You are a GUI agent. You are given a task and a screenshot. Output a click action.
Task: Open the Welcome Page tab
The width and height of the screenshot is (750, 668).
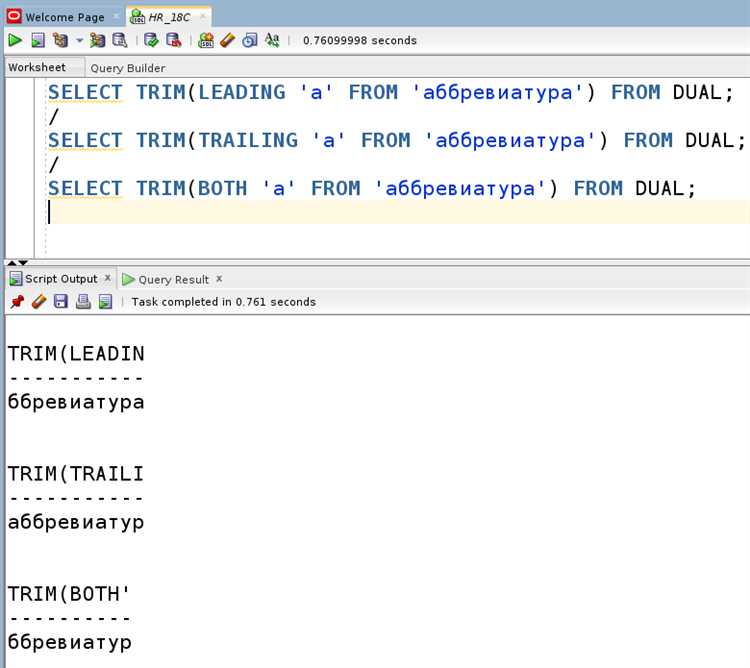click(x=64, y=17)
